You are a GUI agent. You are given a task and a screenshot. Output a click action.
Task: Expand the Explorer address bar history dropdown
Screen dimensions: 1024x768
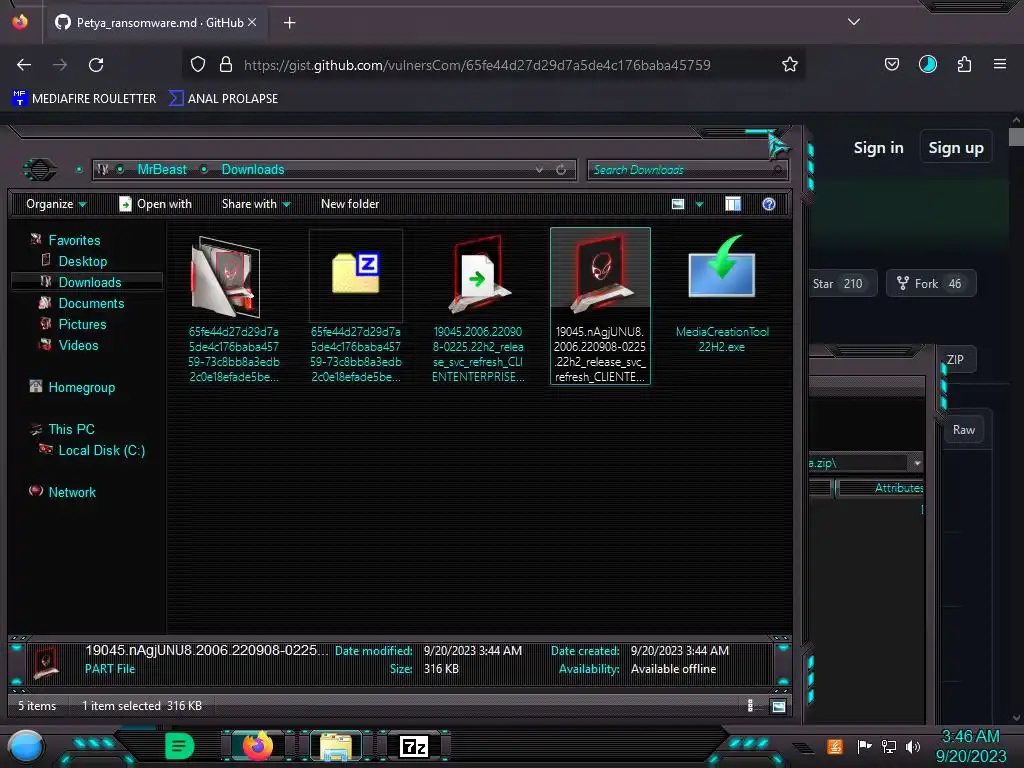(539, 170)
